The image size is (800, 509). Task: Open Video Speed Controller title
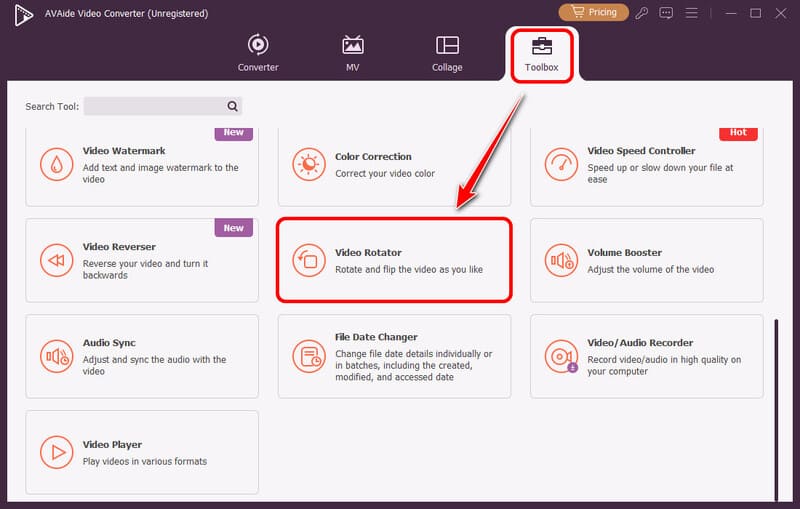(x=641, y=151)
